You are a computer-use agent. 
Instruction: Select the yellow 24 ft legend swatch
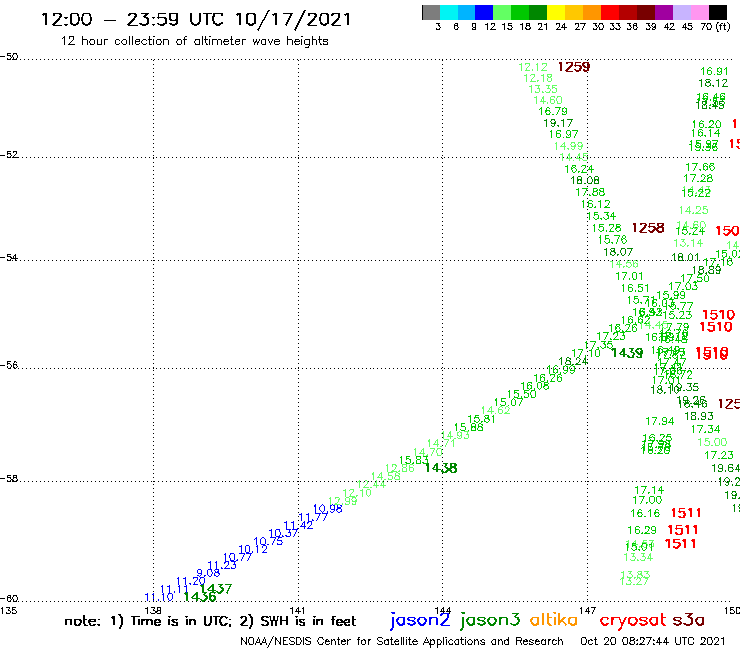point(556,12)
